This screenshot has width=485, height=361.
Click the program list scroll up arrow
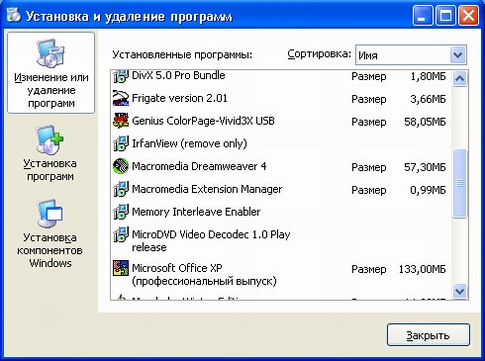(x=460, y=79)
